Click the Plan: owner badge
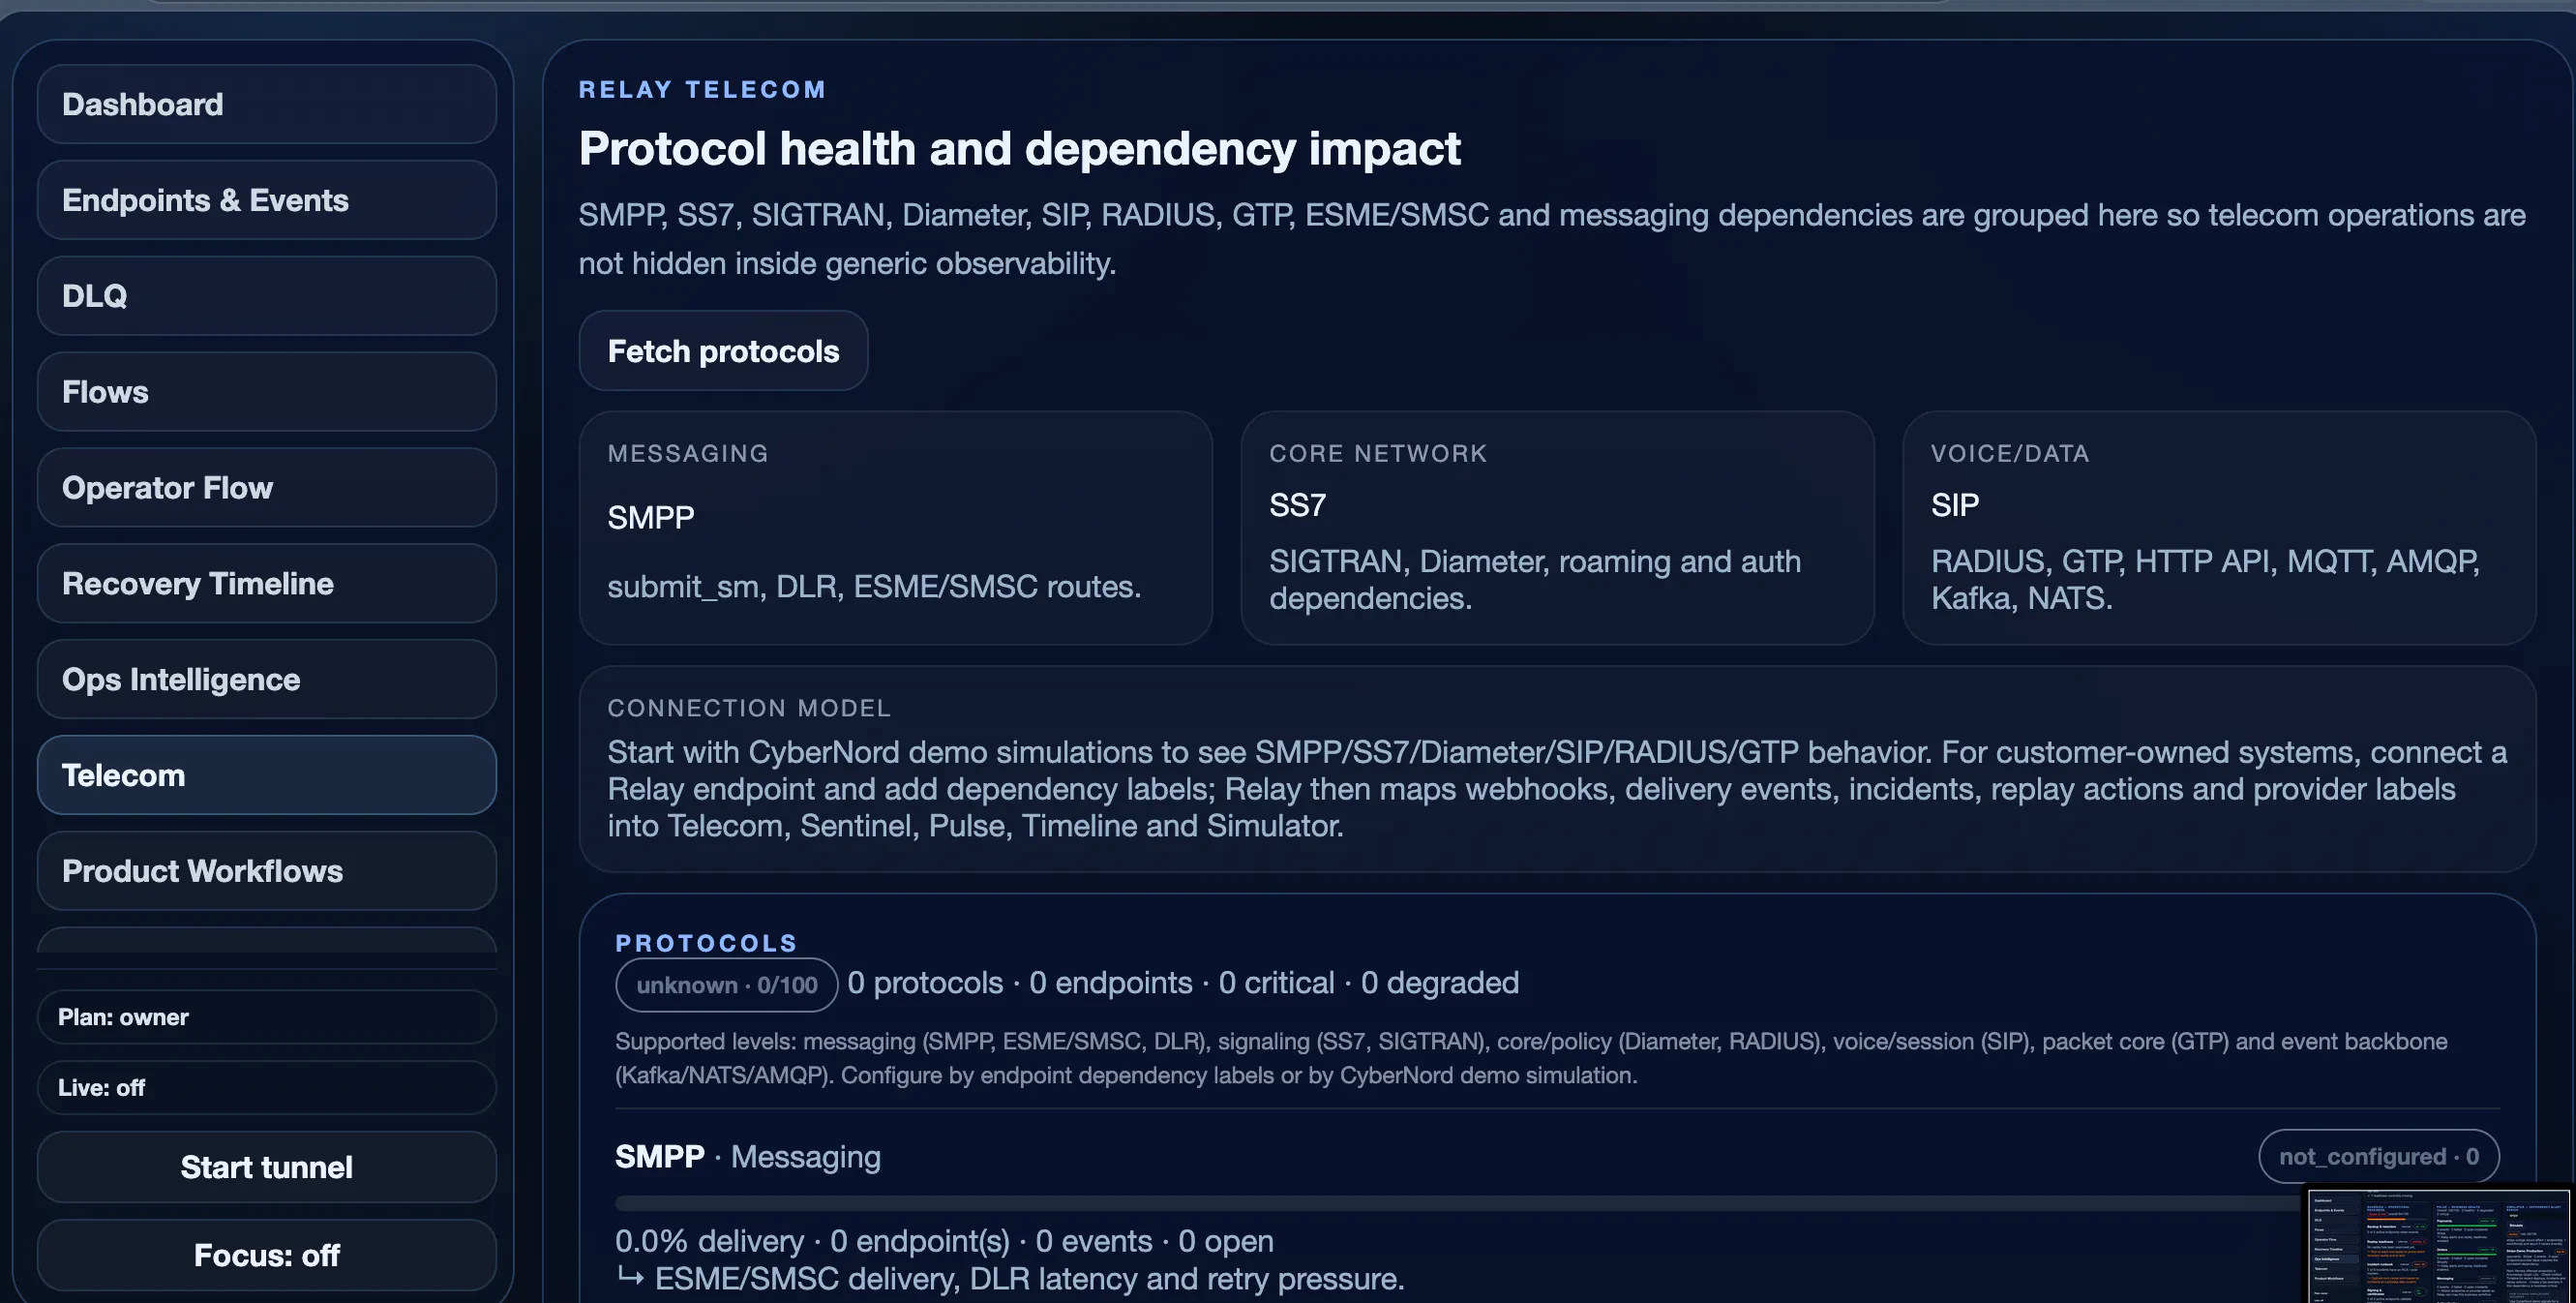Viewport: 2576px width, 1303px height. (267, 1017)
